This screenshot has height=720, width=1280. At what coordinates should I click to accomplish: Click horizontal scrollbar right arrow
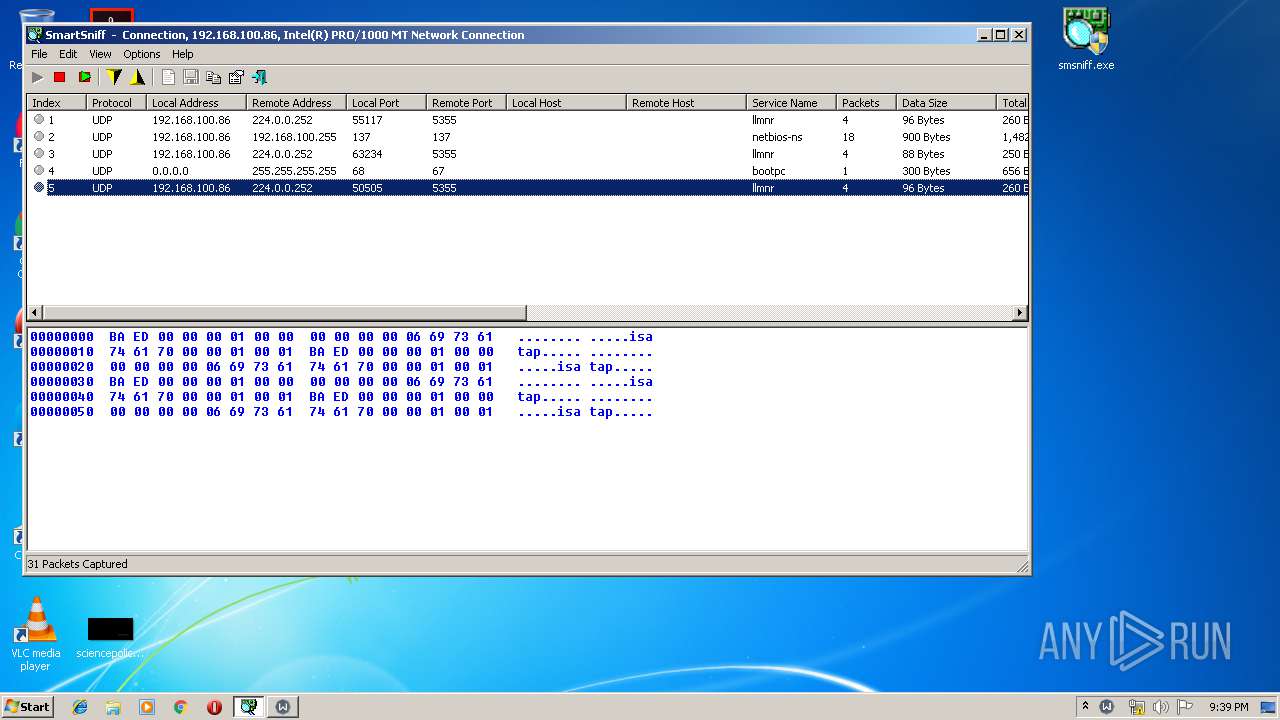click(1020, 313)
